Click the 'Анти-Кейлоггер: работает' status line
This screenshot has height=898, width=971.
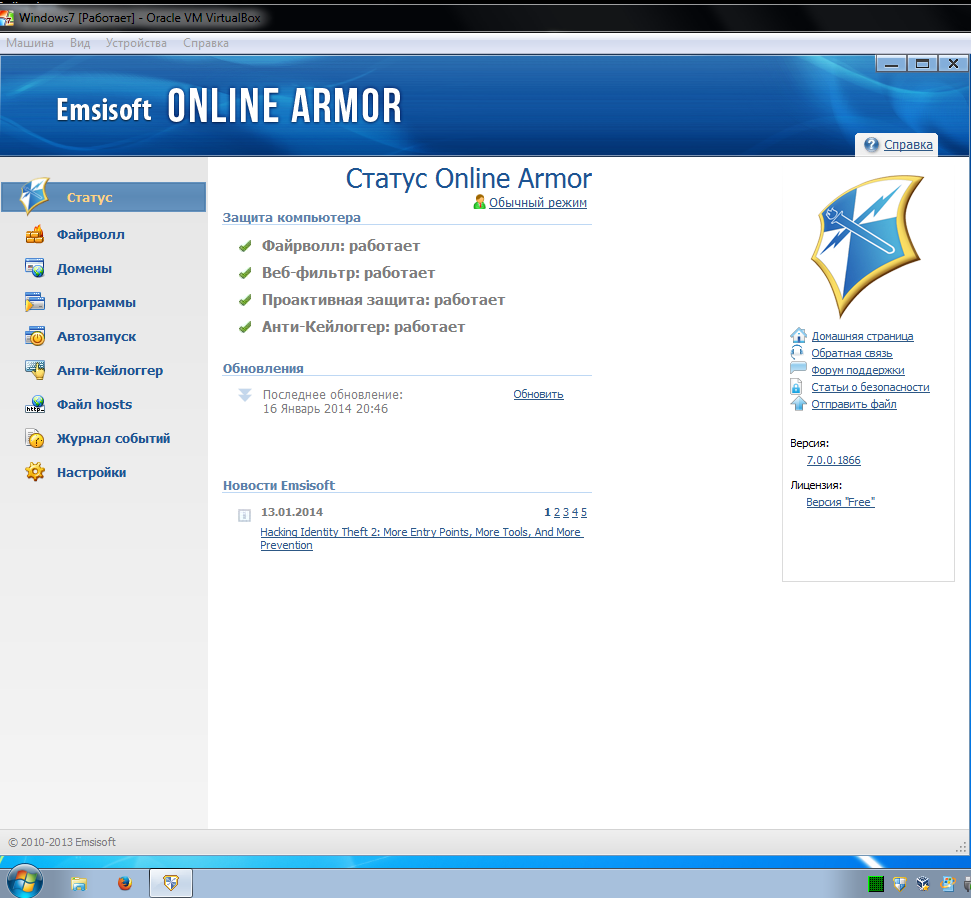coord(363,327)
